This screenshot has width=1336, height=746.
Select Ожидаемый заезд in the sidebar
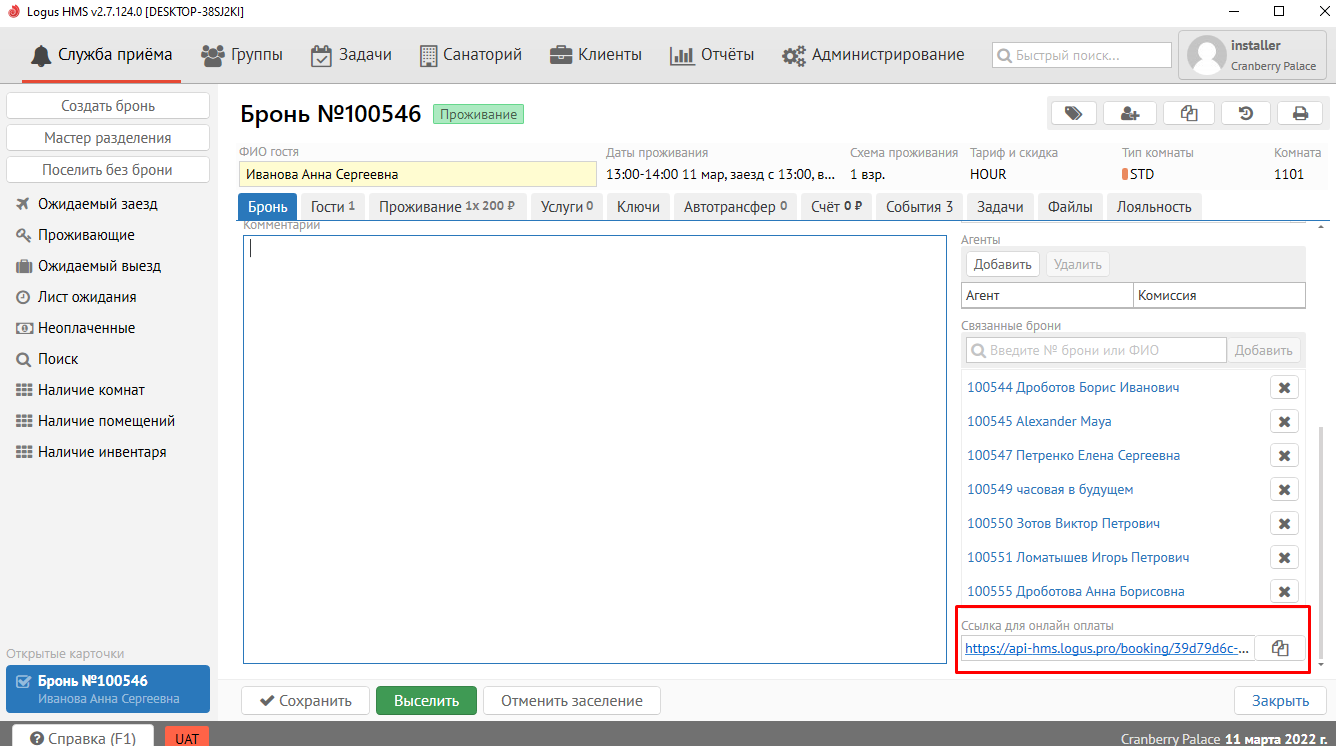pyautogui.click(x=97, y=204)
